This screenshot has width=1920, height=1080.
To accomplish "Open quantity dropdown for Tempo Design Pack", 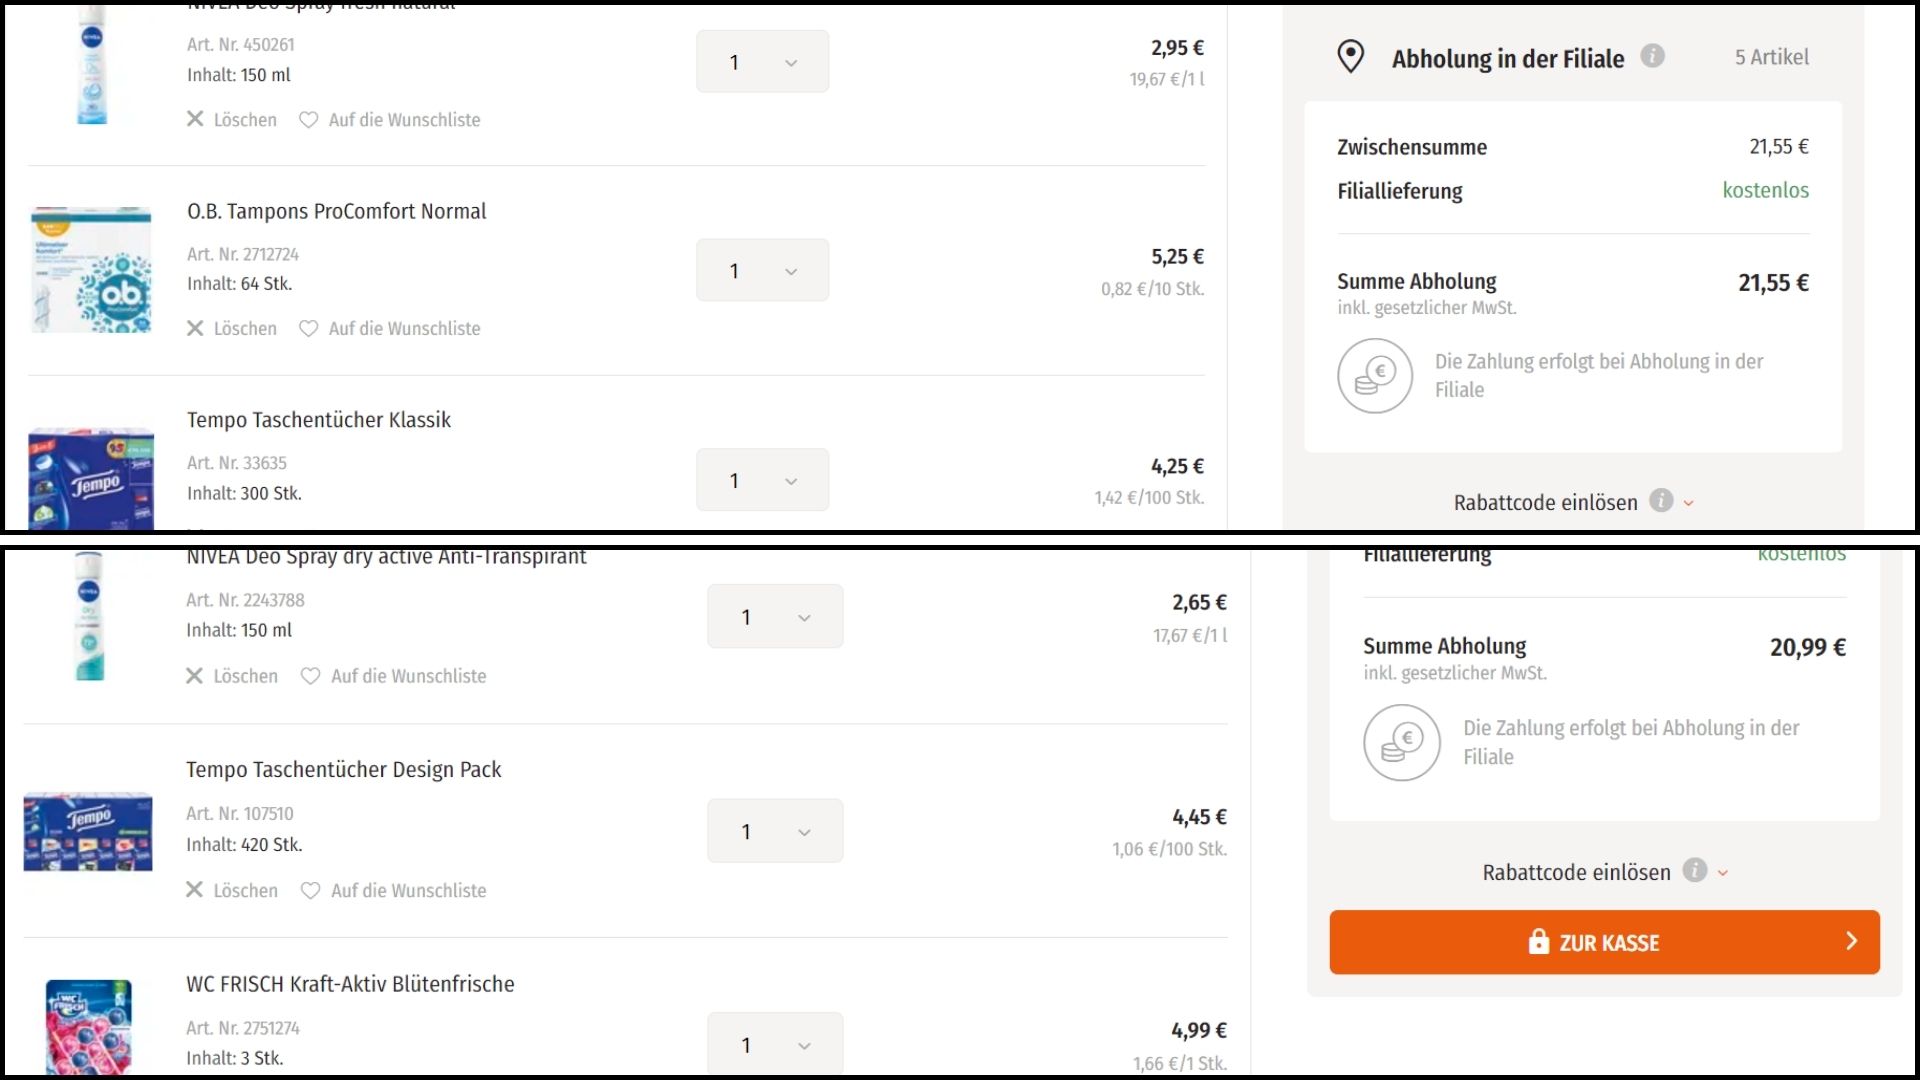I will pos(775,831).
